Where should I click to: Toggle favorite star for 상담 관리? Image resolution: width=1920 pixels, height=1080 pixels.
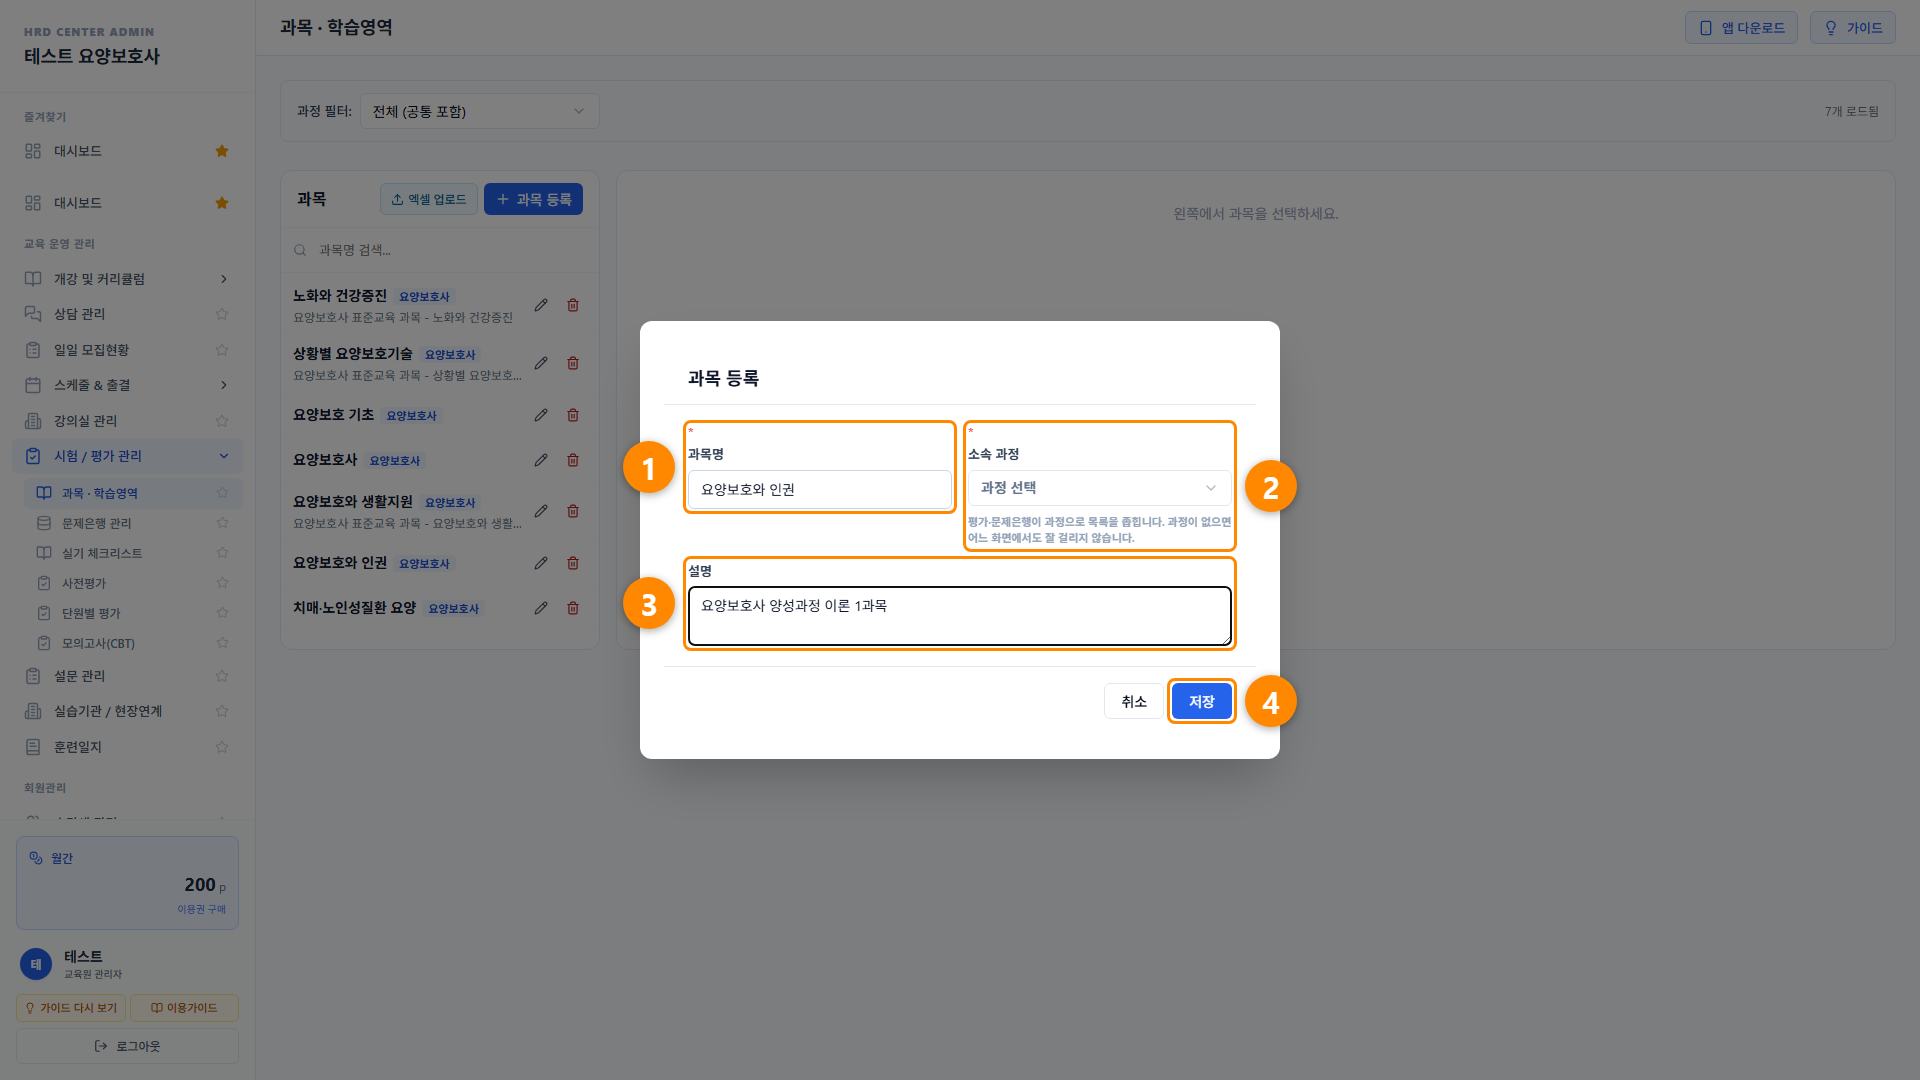pos(222,314)
